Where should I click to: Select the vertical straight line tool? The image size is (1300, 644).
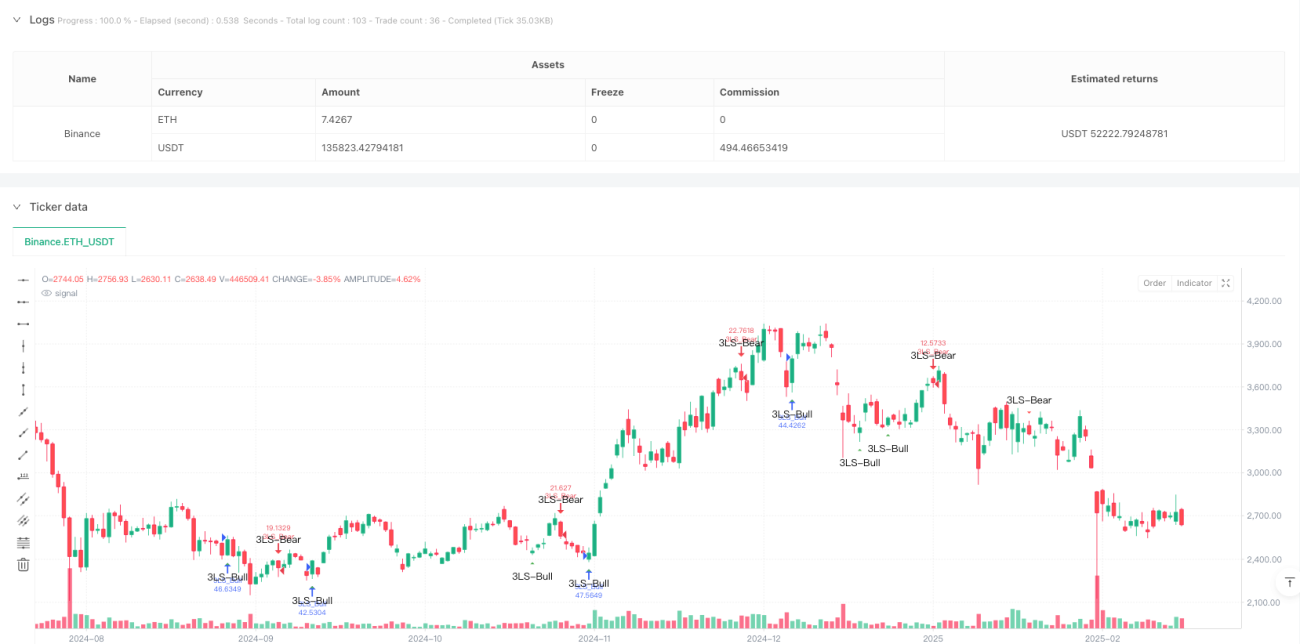coord(24,345)
